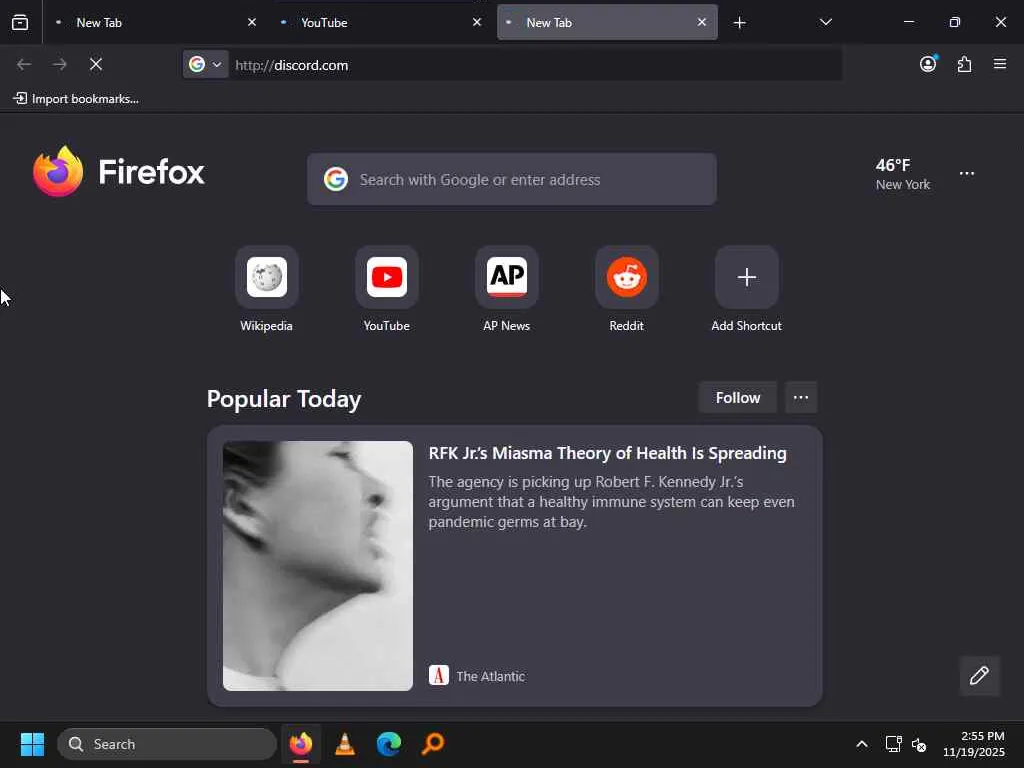This screenshot has width=1024, height=768.
Task: Open the article's face thumbnail image
Action: [317, 566]
